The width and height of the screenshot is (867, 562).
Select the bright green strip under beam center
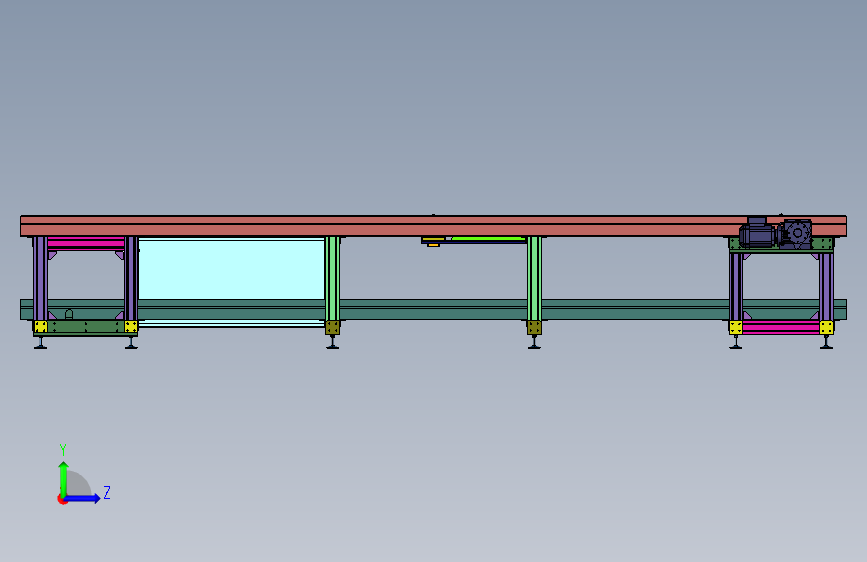pos(488,239)
